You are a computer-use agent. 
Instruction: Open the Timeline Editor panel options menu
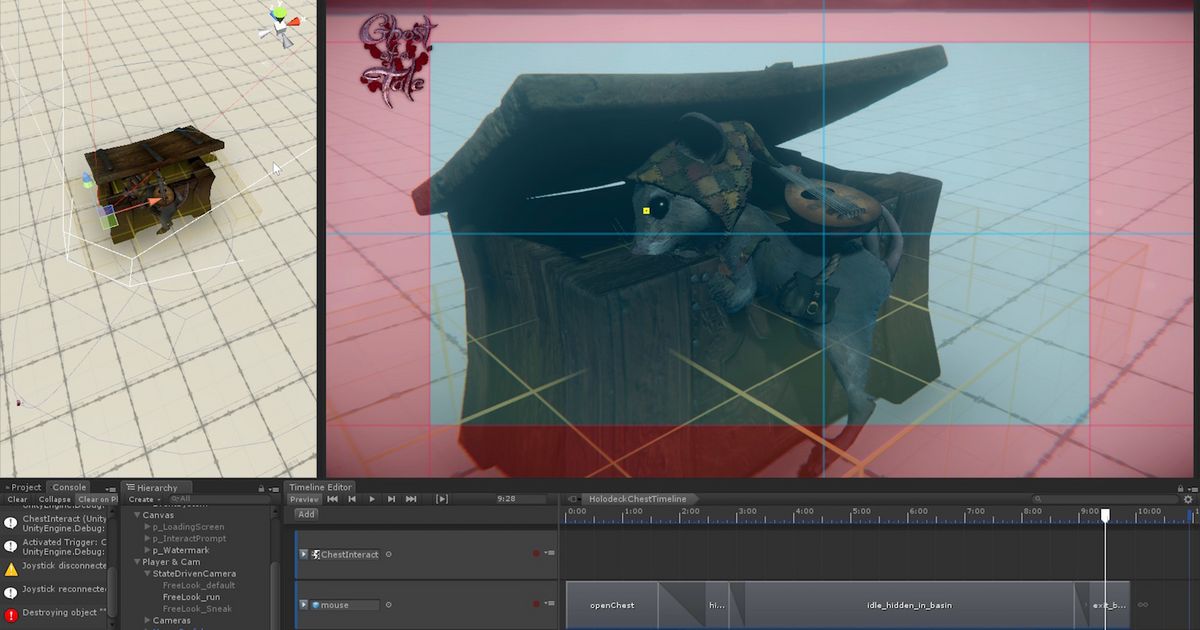tap(1192, 488)
